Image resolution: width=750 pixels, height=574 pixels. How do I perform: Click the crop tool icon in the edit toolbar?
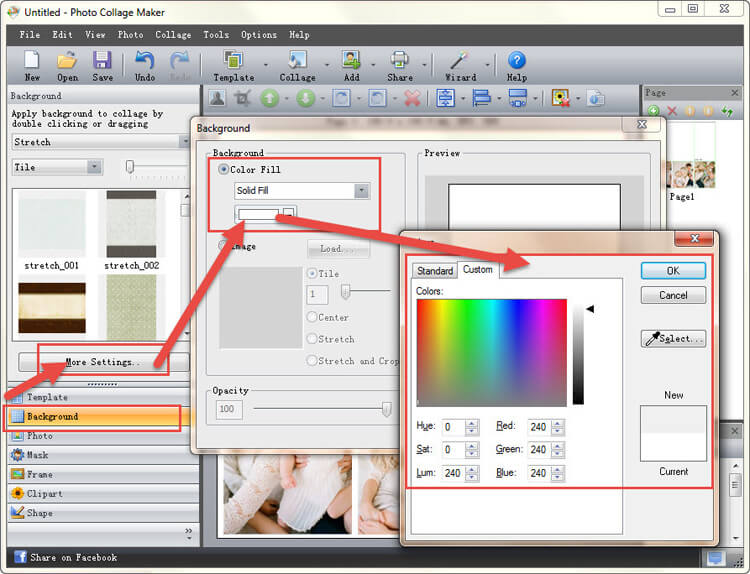coord(242,99)
